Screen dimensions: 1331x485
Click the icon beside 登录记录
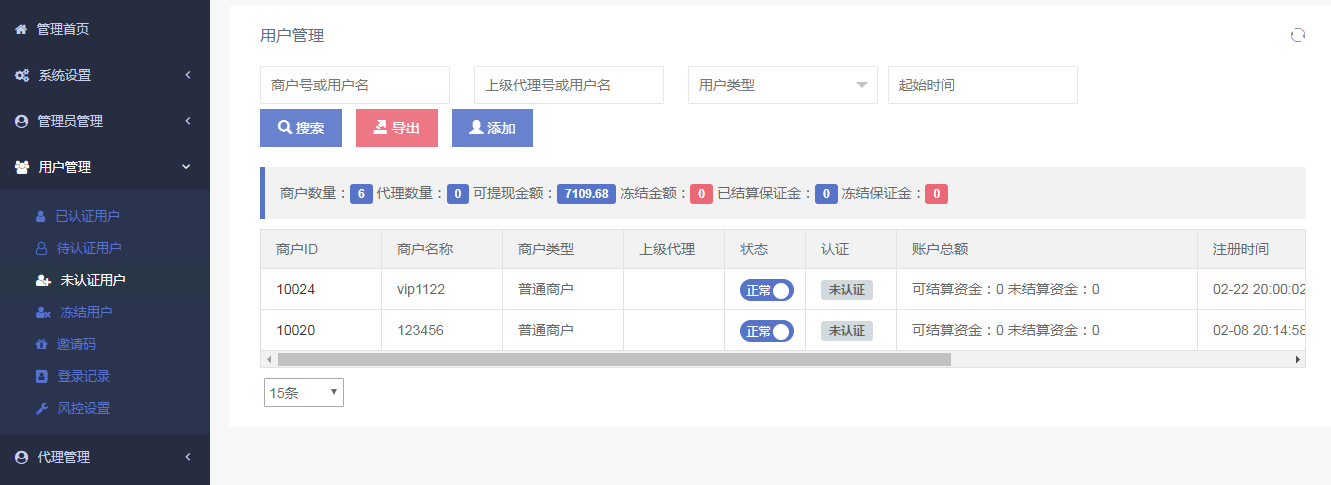(41, 376)
